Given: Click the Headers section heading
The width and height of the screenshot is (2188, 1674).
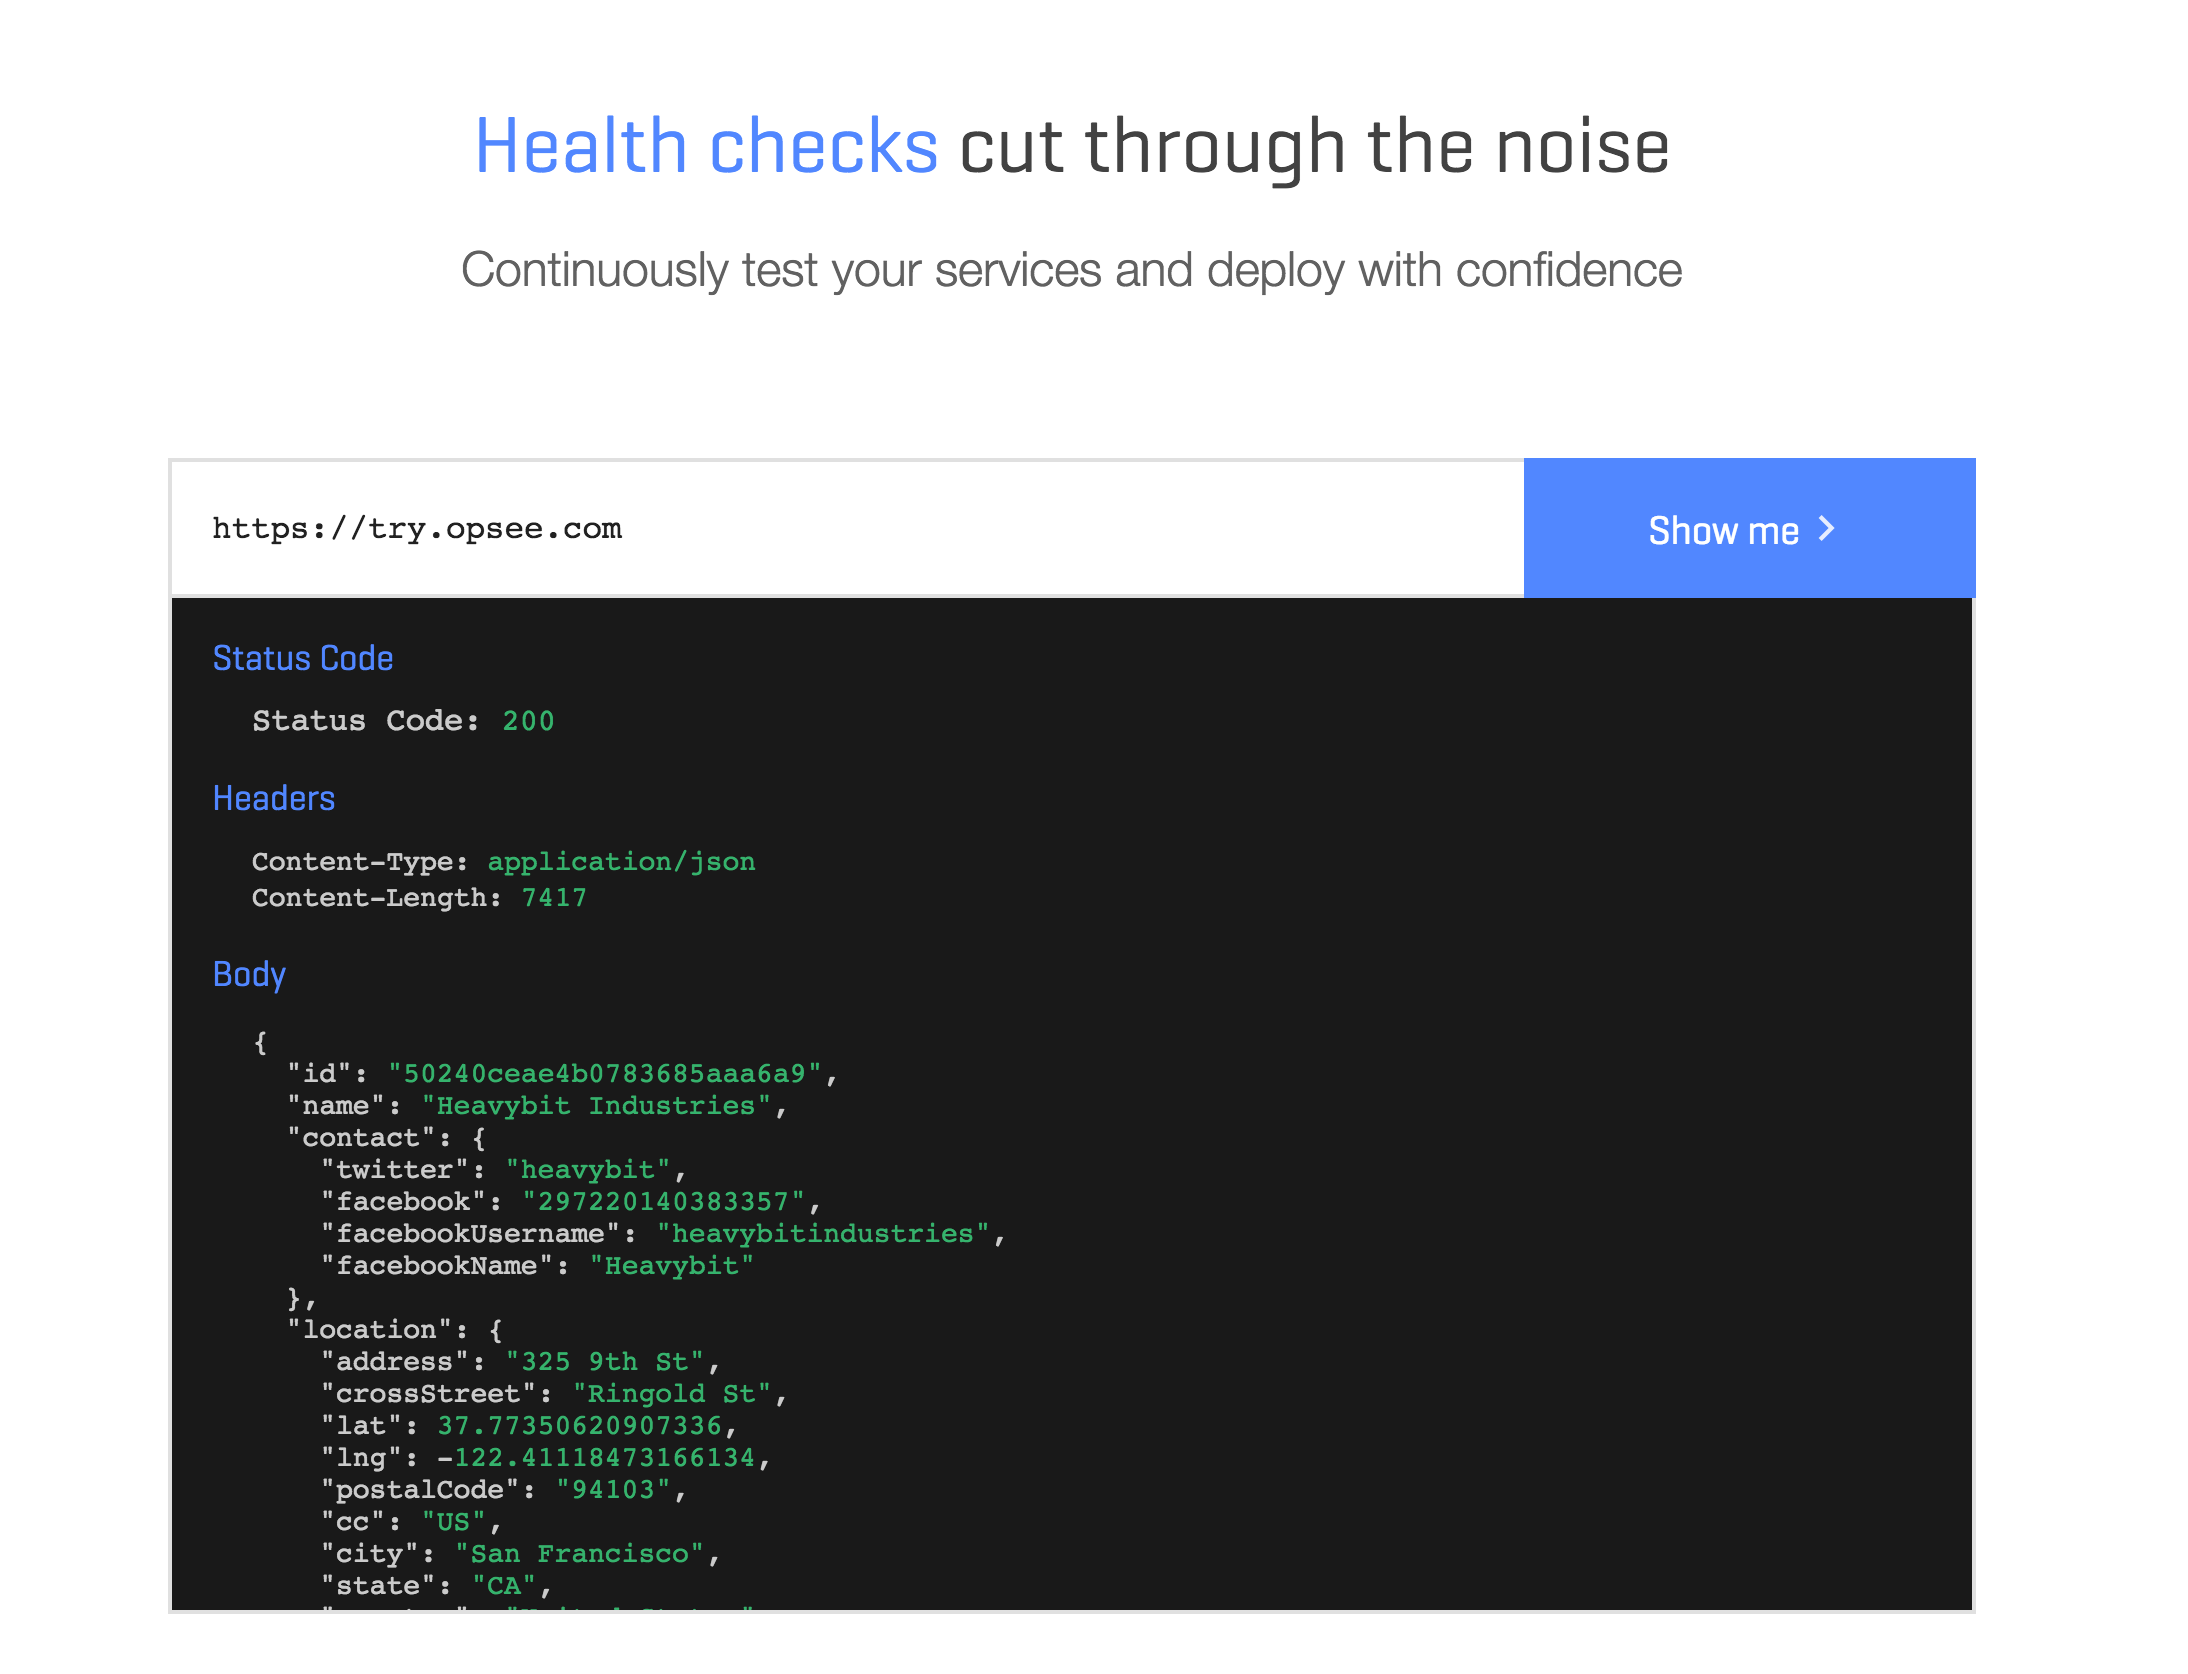Looking at the screenshot, I should pos(273,798).
